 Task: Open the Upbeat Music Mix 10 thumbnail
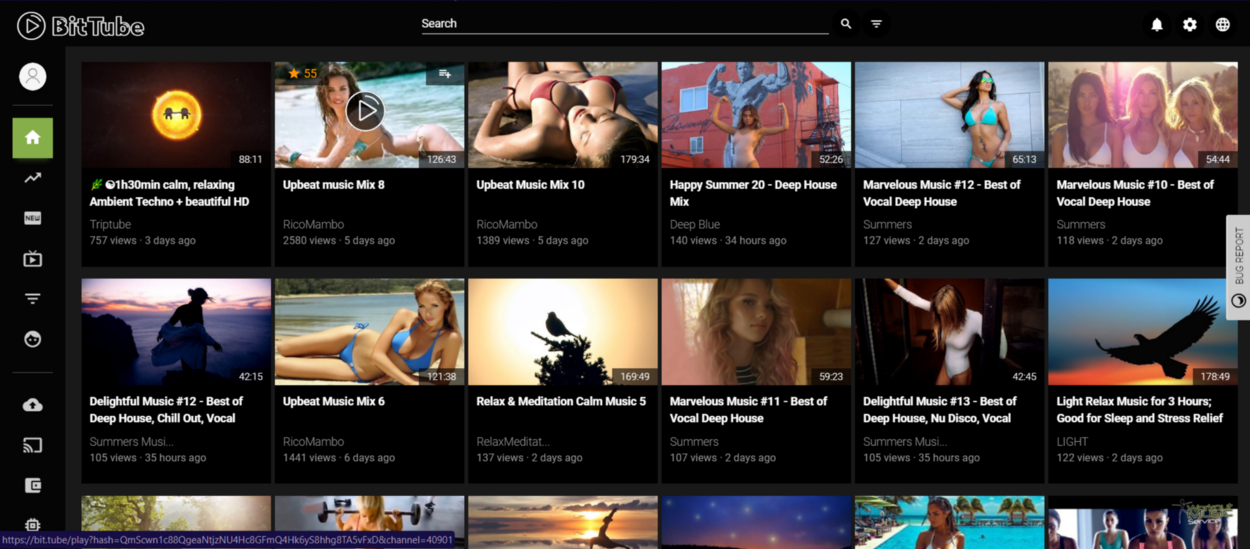point(563,115)
